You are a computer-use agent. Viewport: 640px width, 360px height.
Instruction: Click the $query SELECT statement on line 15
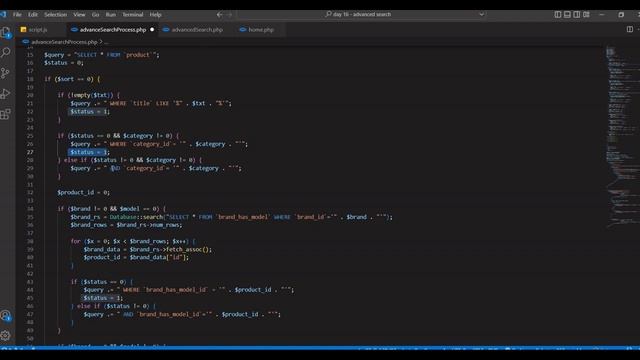[102, 55]
